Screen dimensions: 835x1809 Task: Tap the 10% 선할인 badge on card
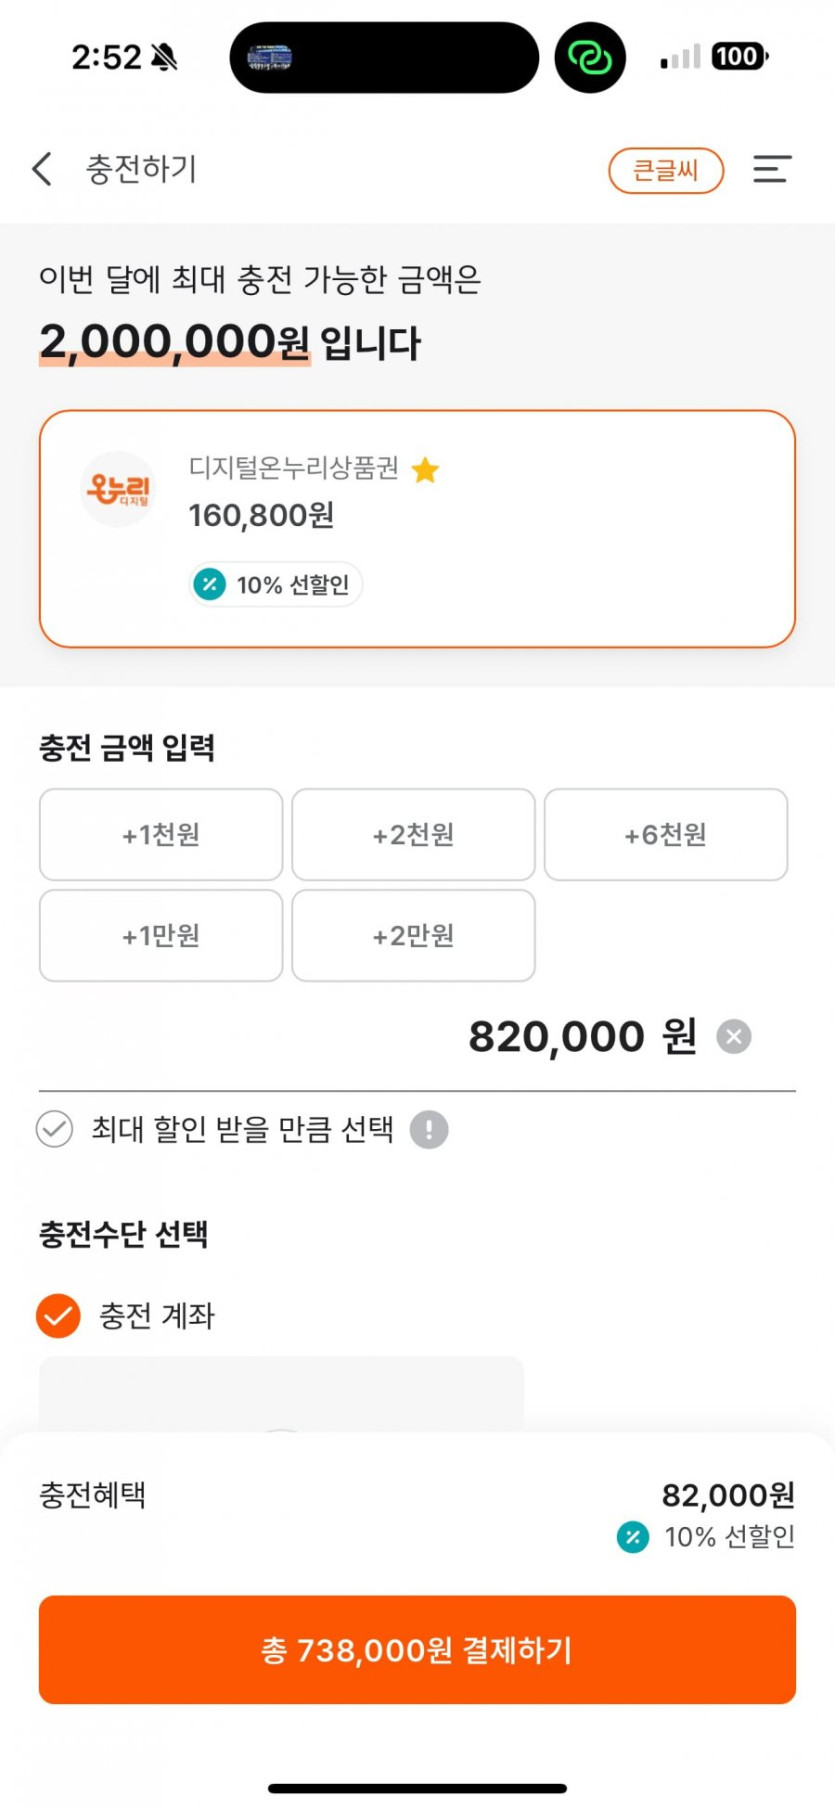click(276, 585)
